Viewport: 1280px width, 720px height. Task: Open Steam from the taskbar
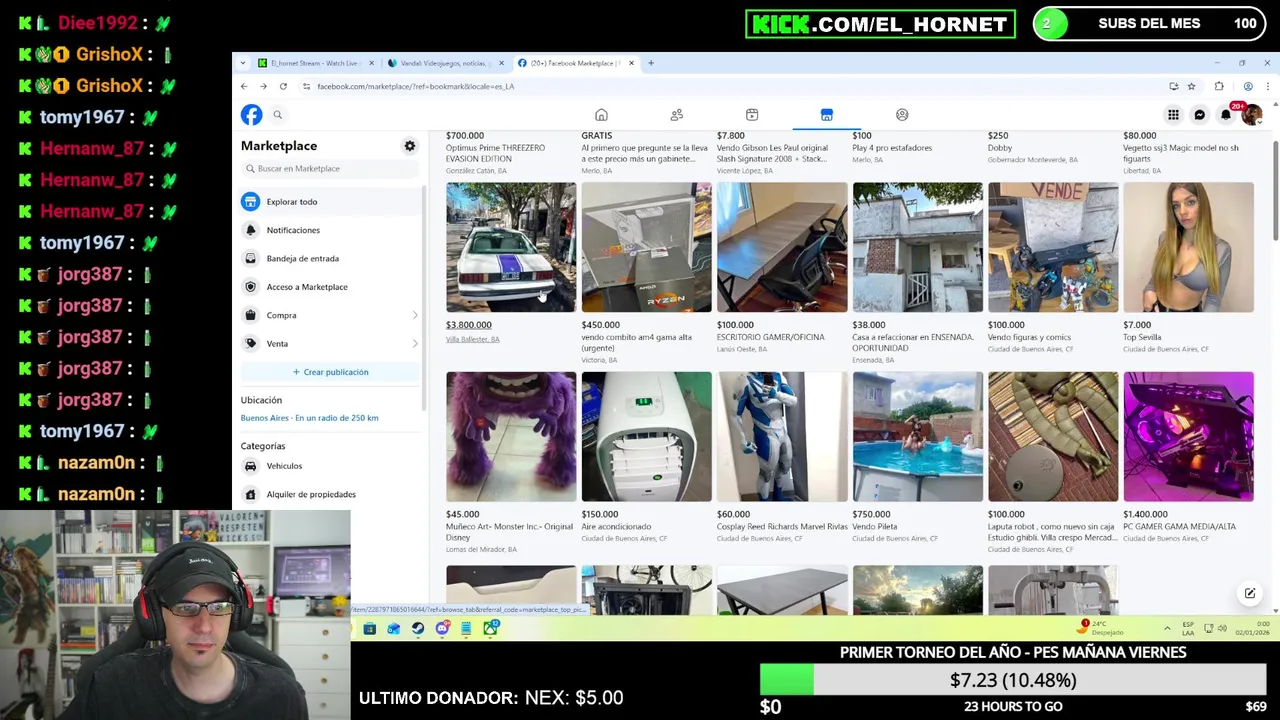(x=418, y=628)
